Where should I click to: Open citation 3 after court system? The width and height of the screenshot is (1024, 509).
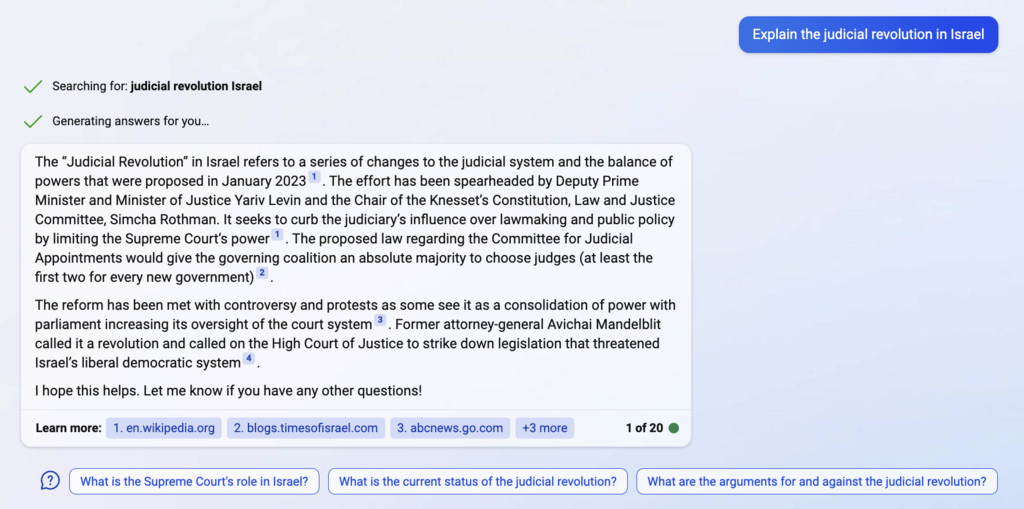pyautogui.click(x=380, y=321)
